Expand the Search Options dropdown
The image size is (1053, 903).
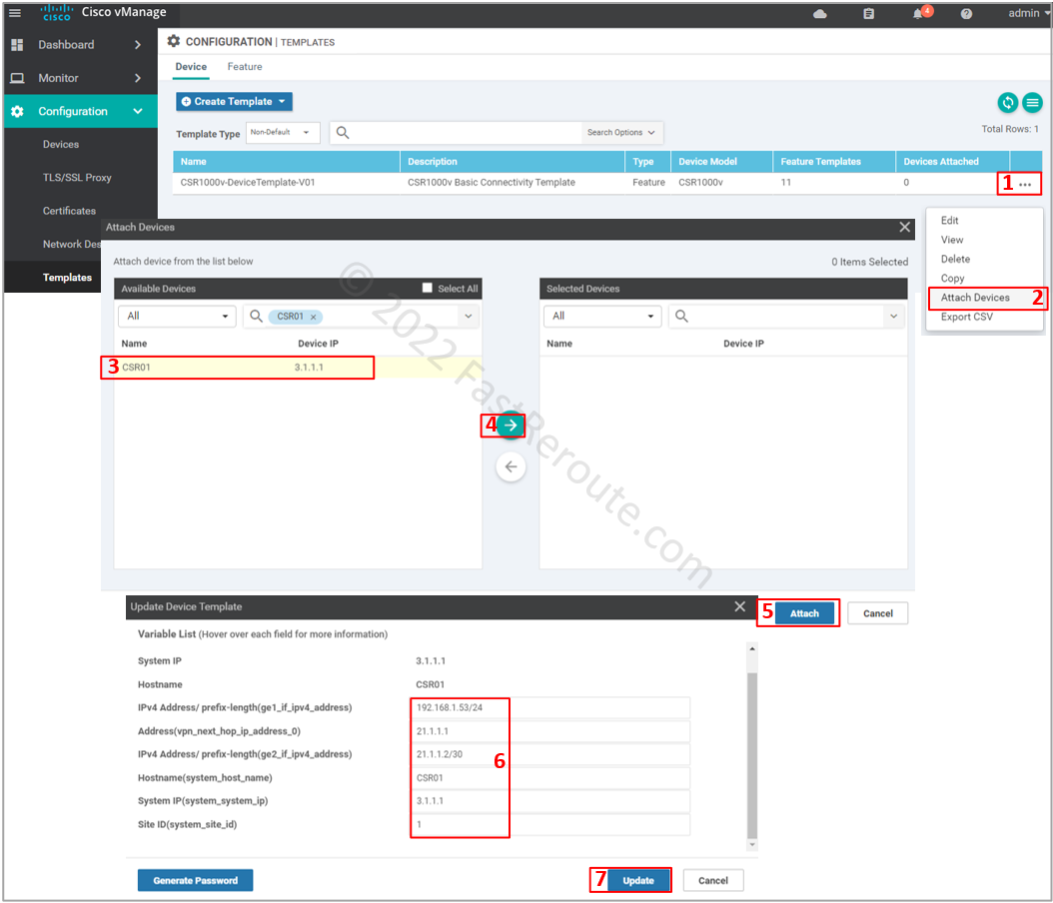click(621, 132)
